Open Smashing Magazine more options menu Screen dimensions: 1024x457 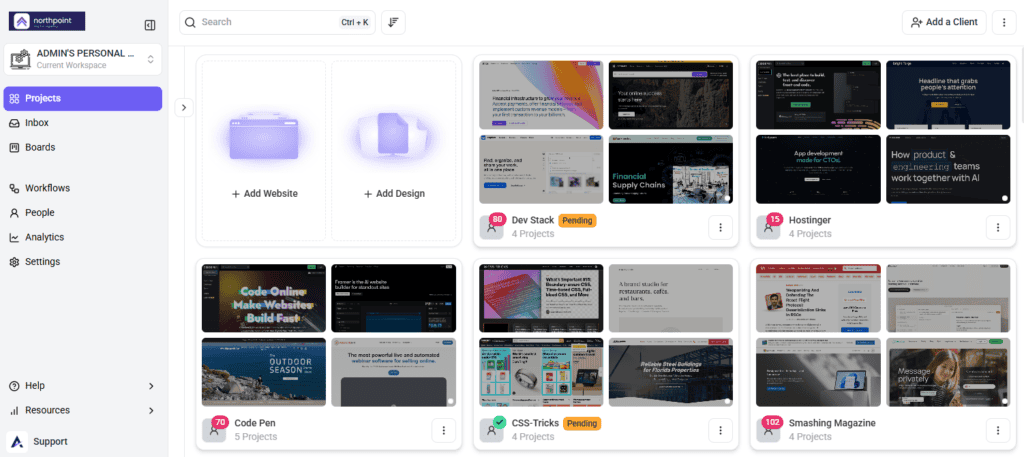(998, 430)
